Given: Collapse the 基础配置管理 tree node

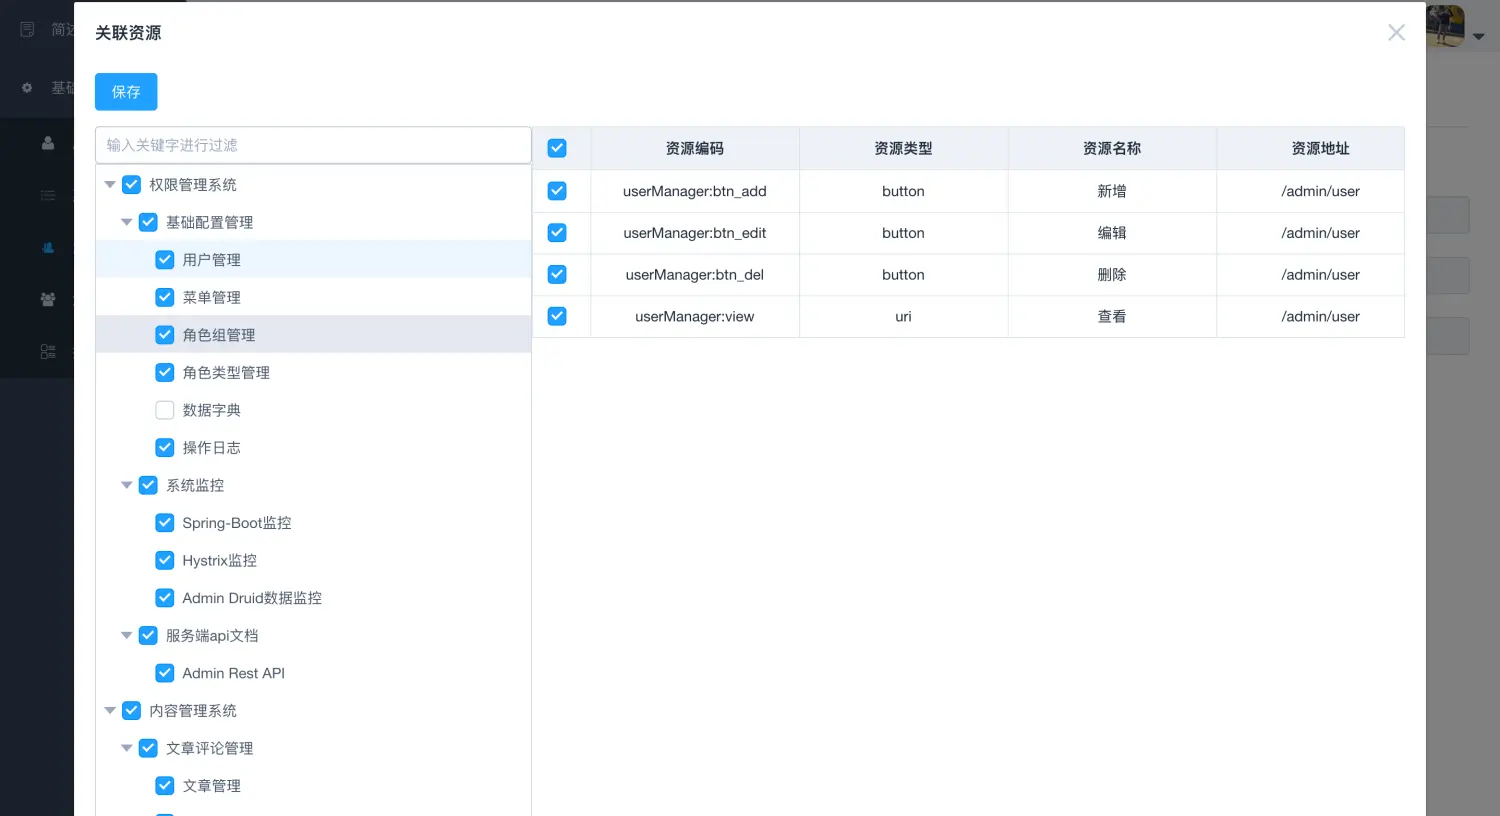Looking at the screenshot, I should pyautogui.click(x=127, y=222).
